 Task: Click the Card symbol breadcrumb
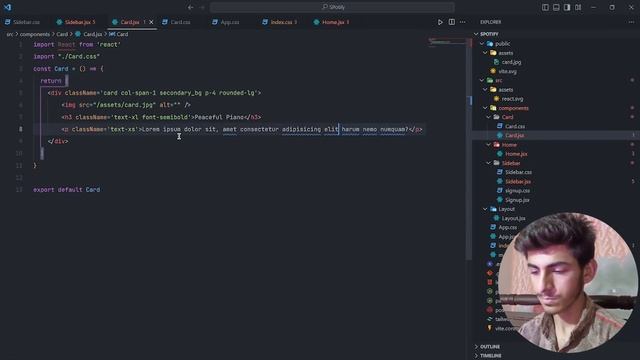tap(119, 34)
